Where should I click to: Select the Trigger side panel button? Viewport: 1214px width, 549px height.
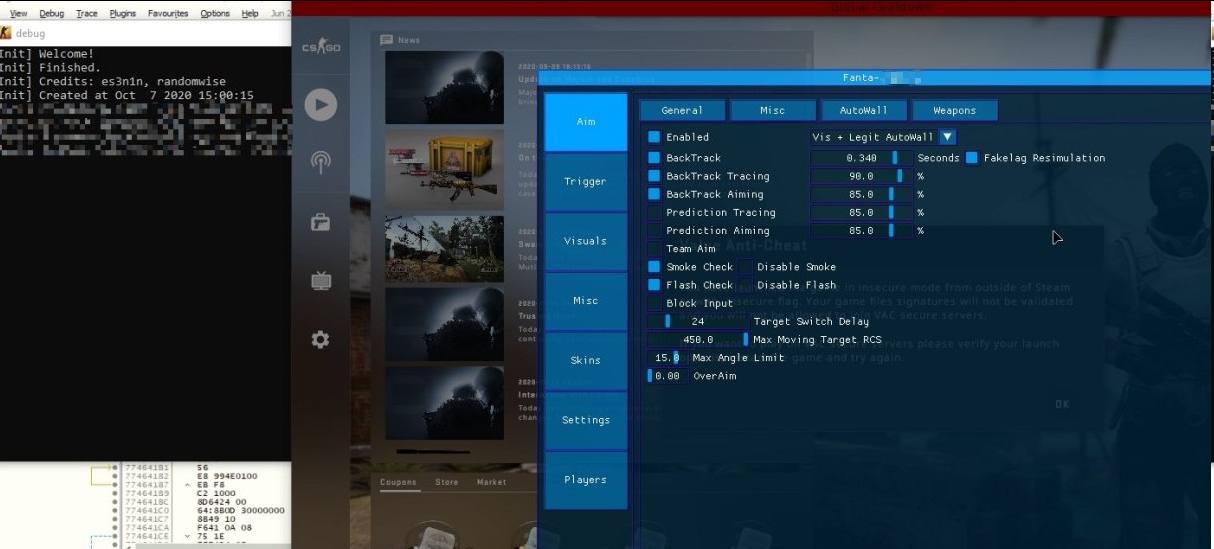tap(586, 182)
